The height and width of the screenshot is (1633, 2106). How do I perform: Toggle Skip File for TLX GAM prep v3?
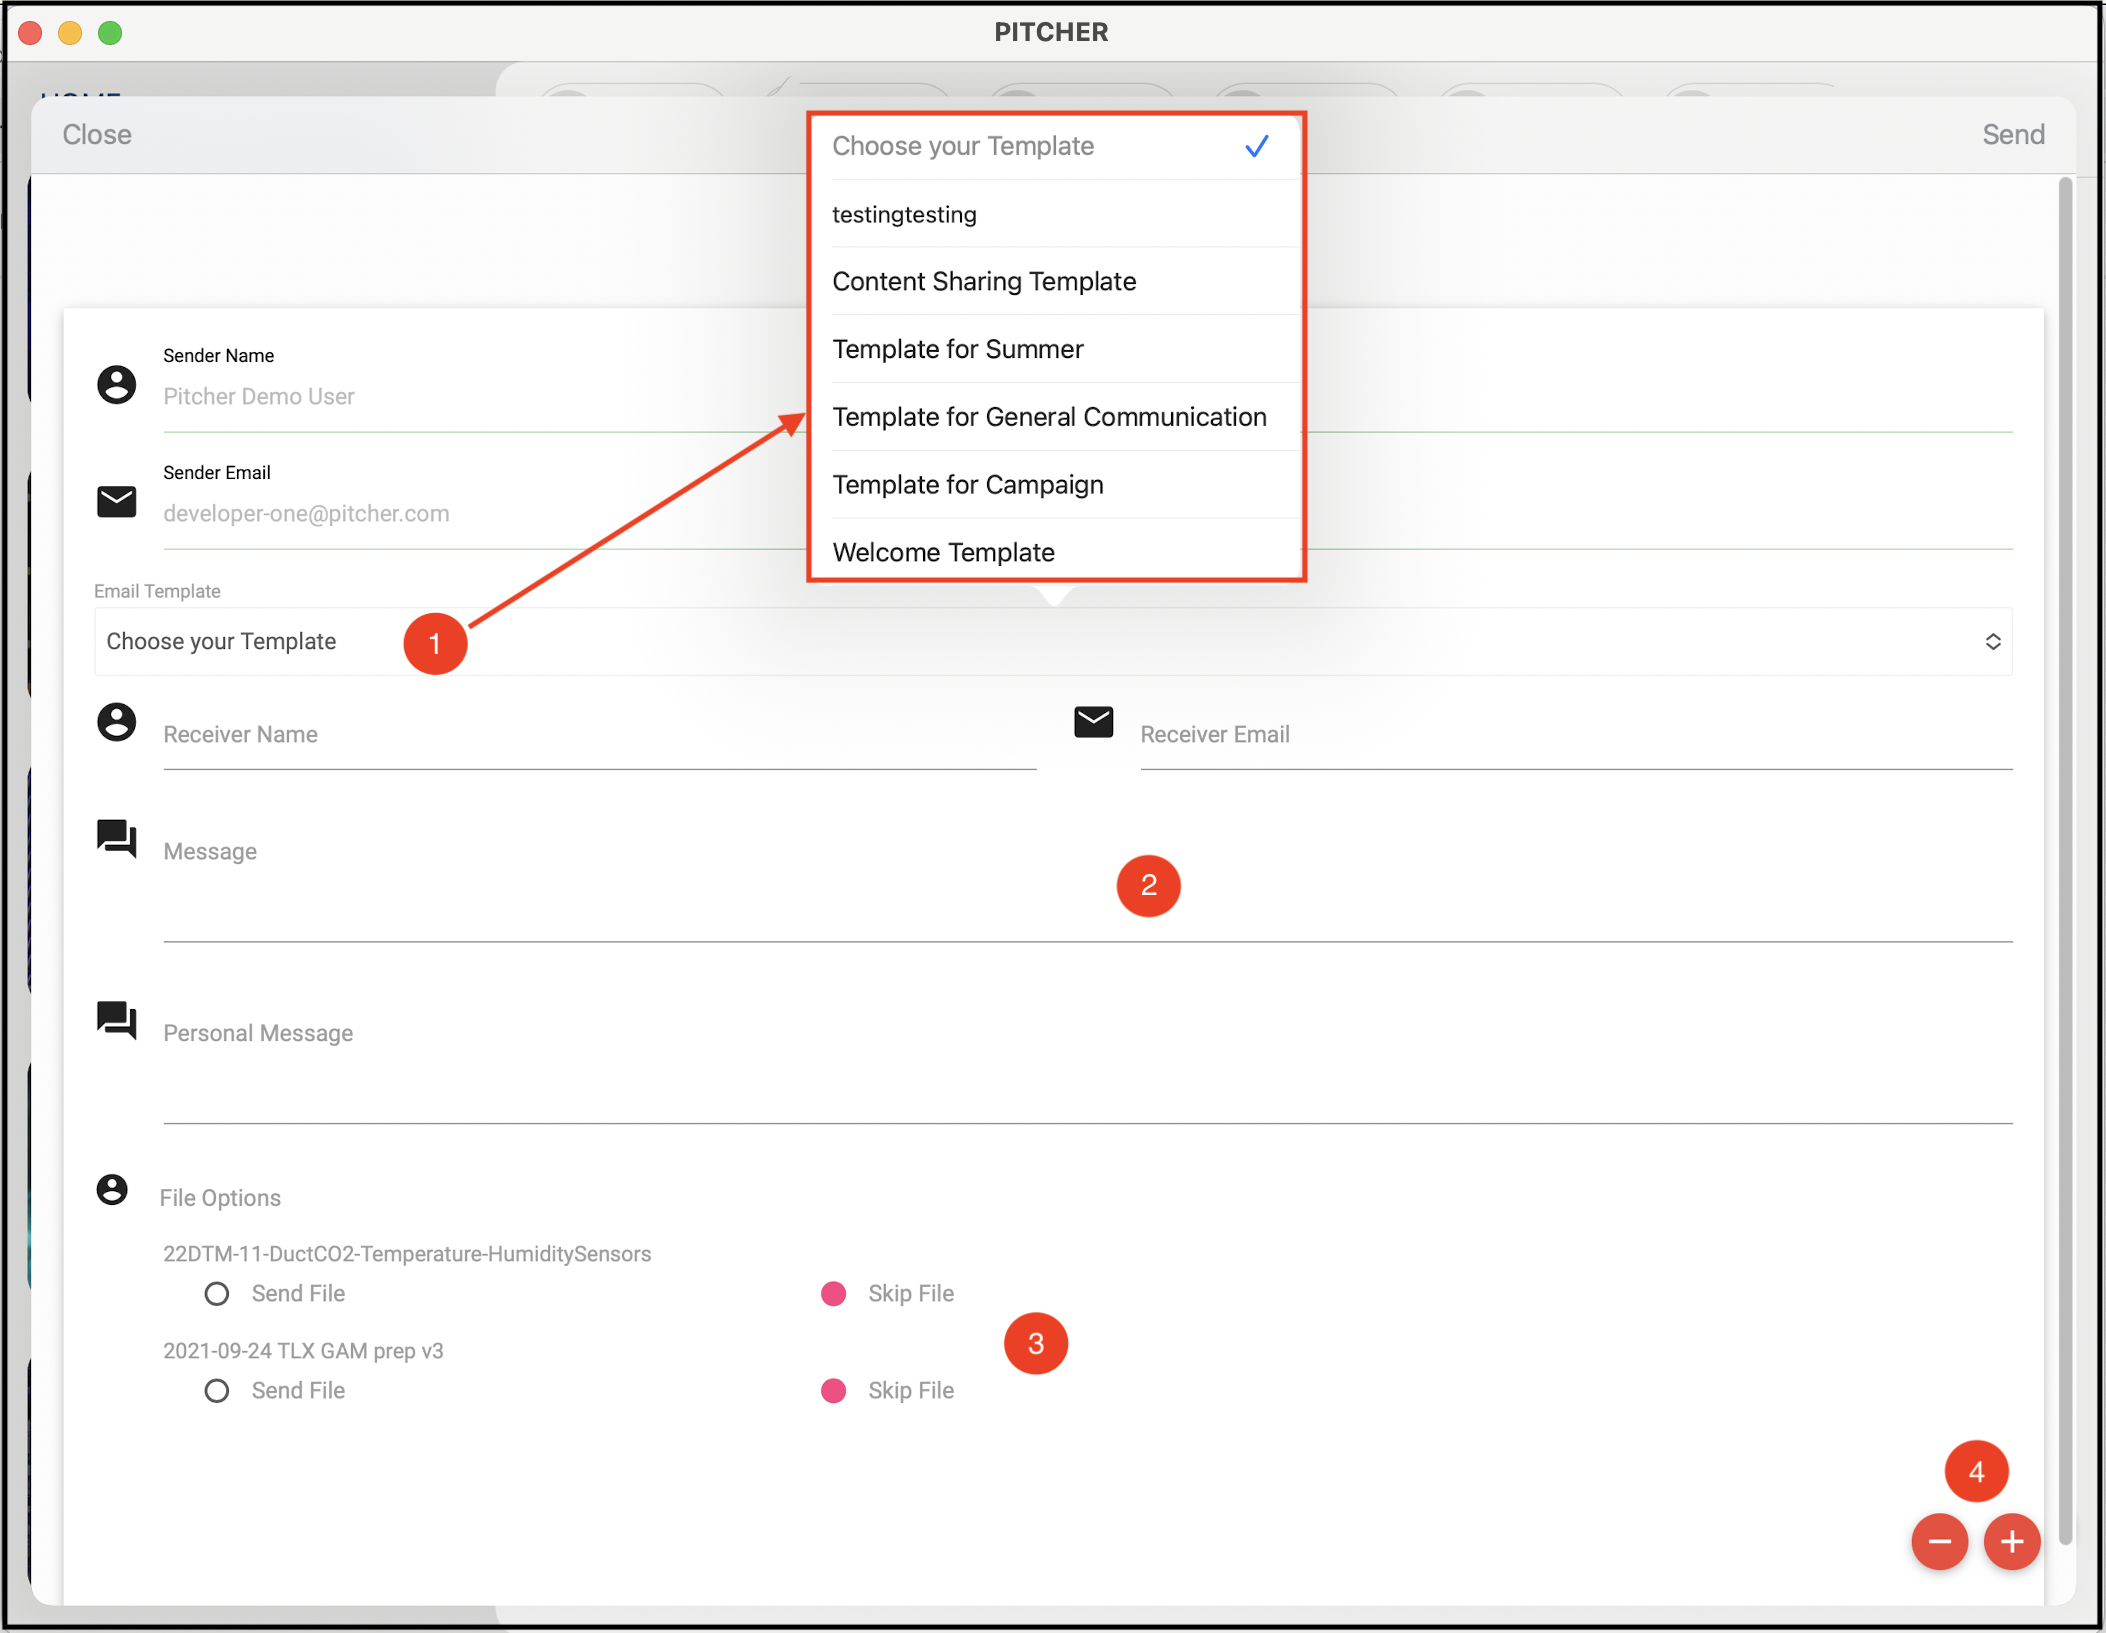tap(833, 1390)
